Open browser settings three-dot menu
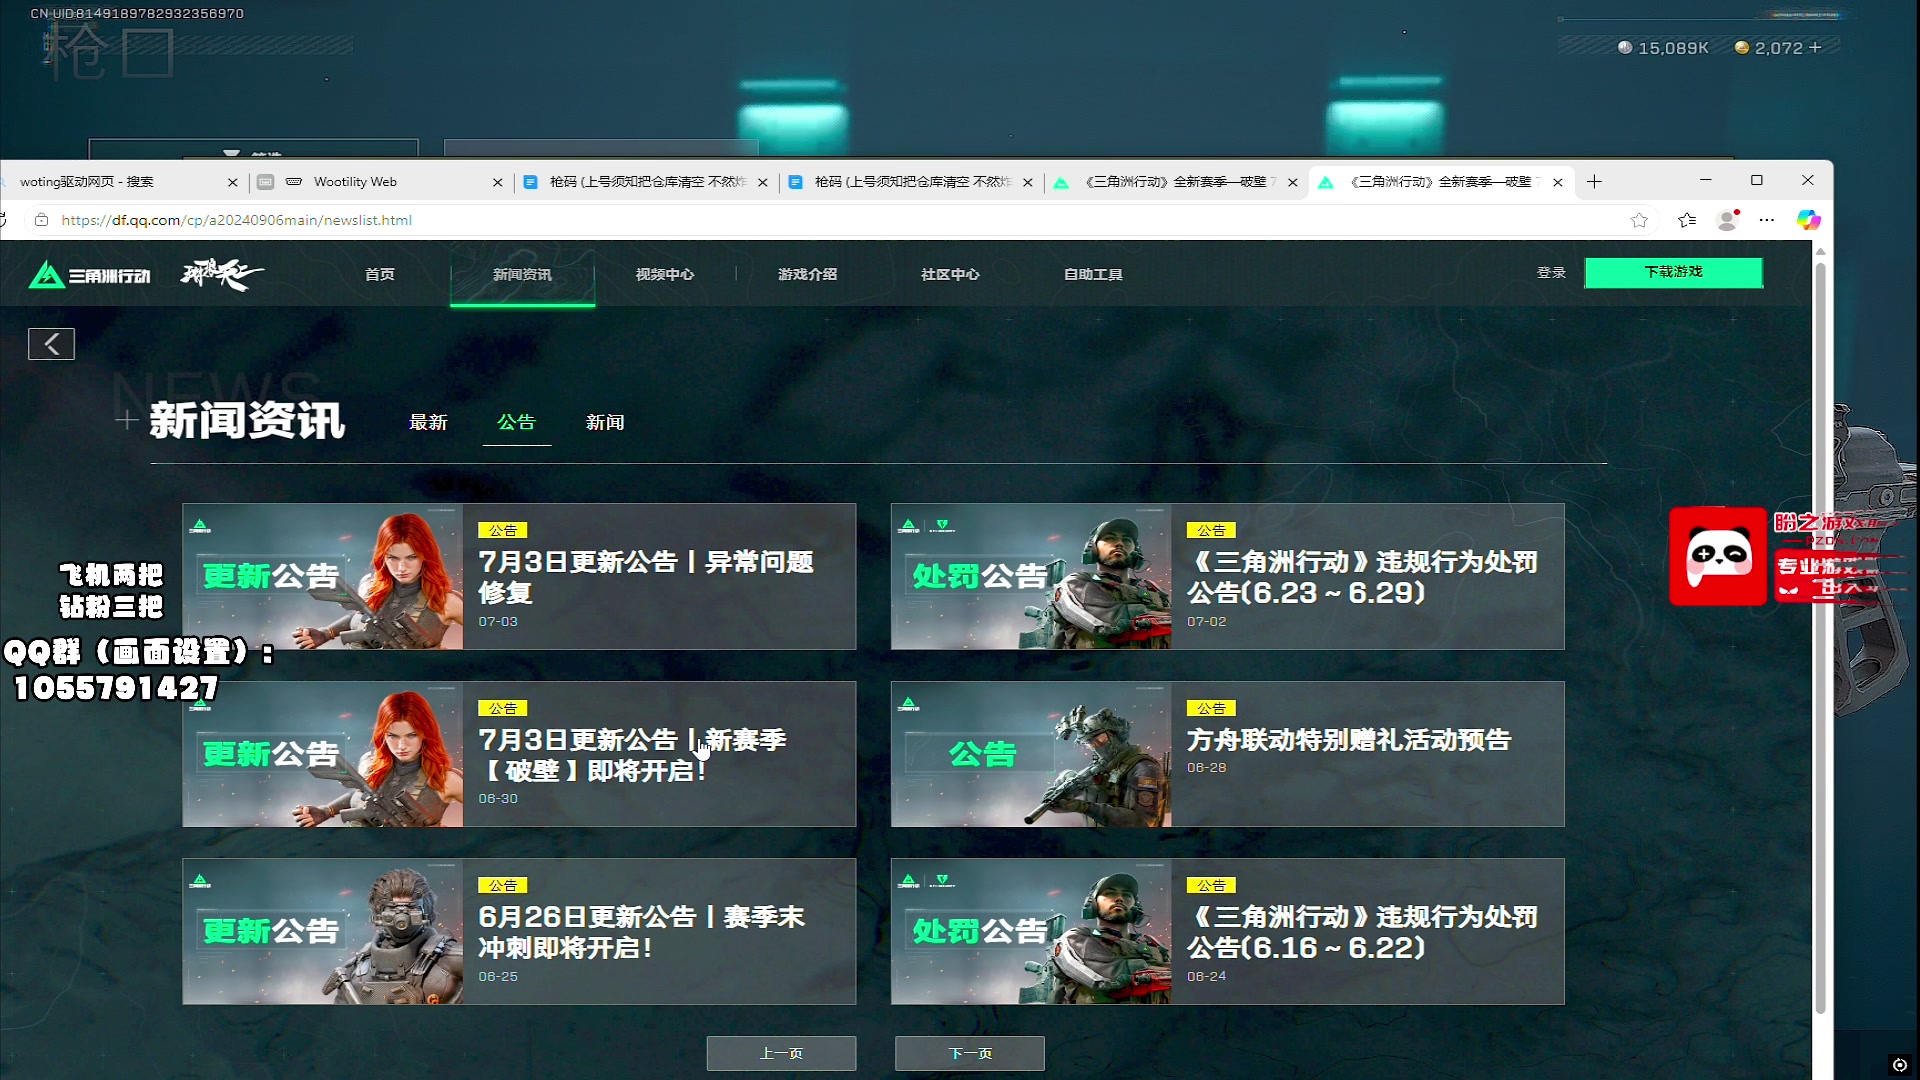 1767,220
